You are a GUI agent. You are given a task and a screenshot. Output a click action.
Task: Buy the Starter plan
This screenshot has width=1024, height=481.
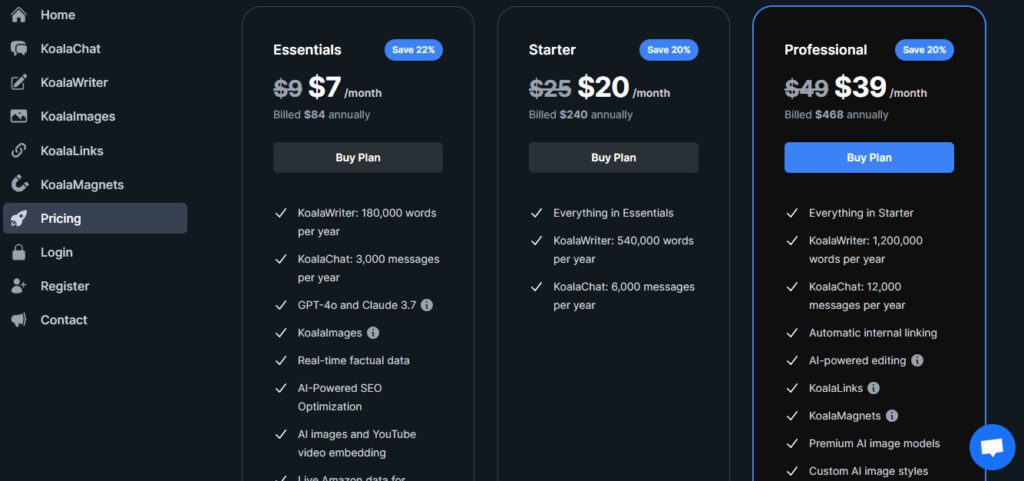(x=613, y=157)
